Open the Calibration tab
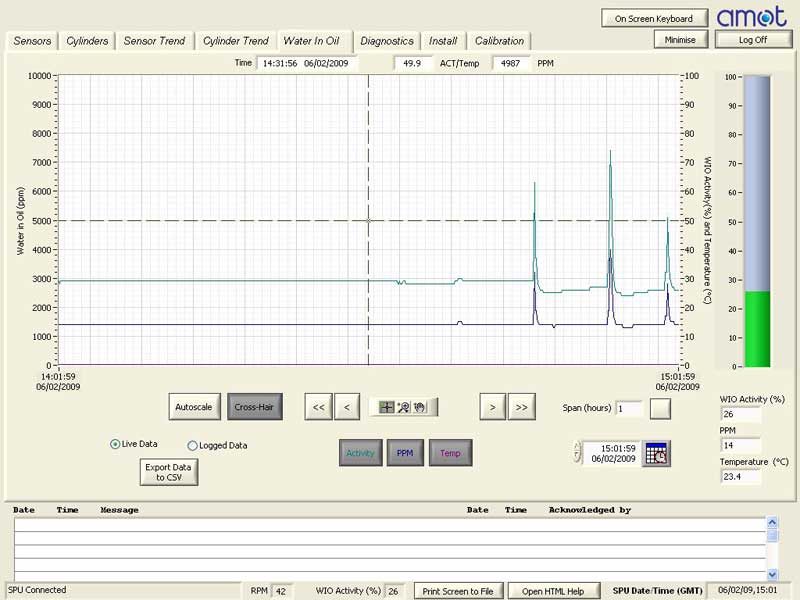Screen dimensions: 800x600 [x=499, y=41]
